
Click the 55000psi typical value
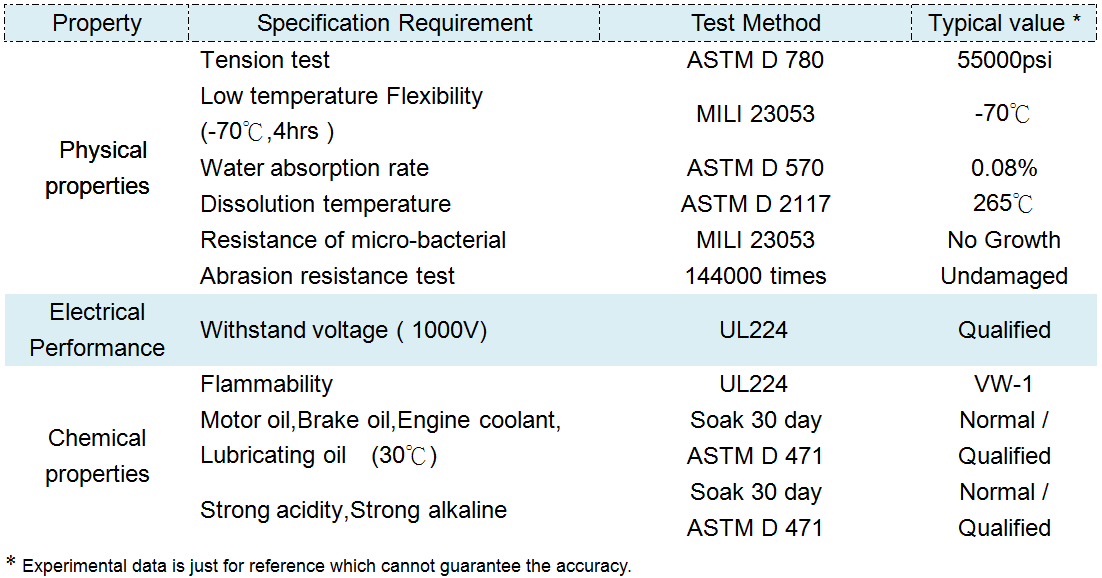1004,60
